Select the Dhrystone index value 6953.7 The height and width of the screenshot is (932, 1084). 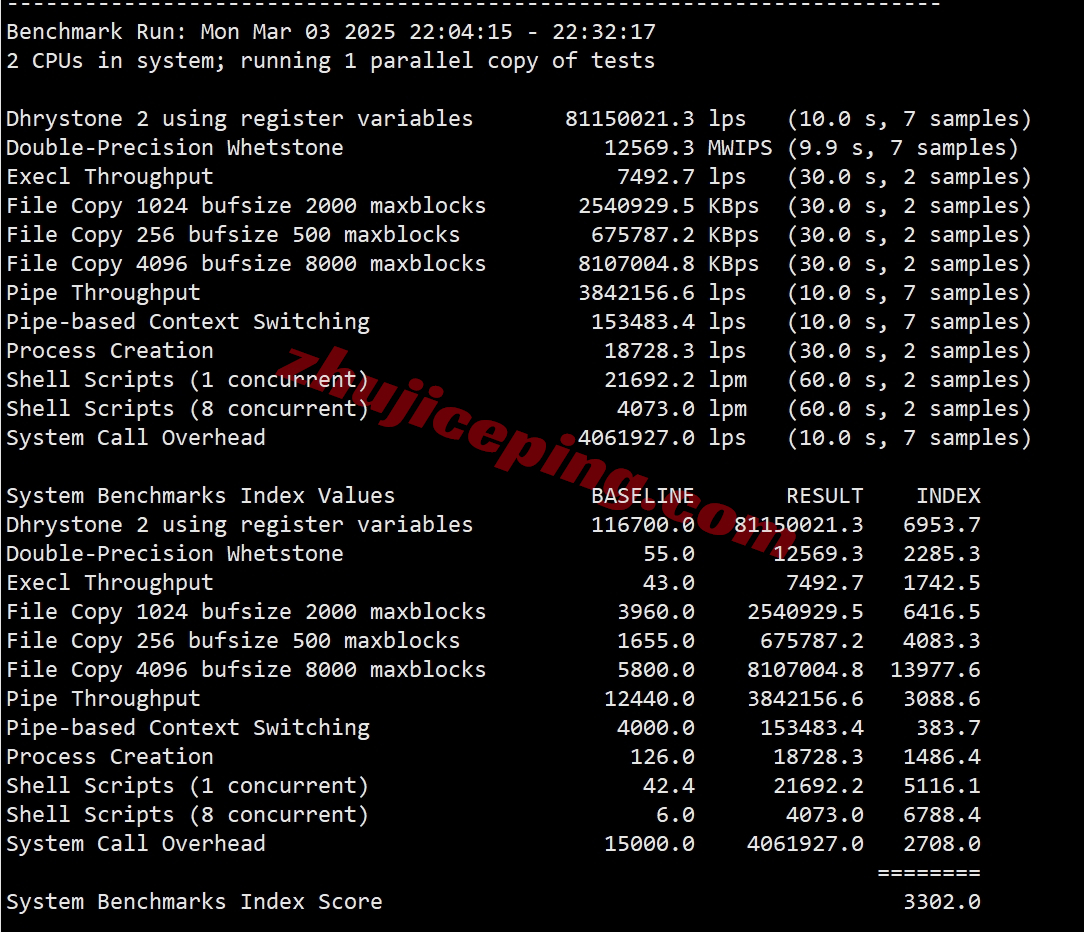coord(942,525)
